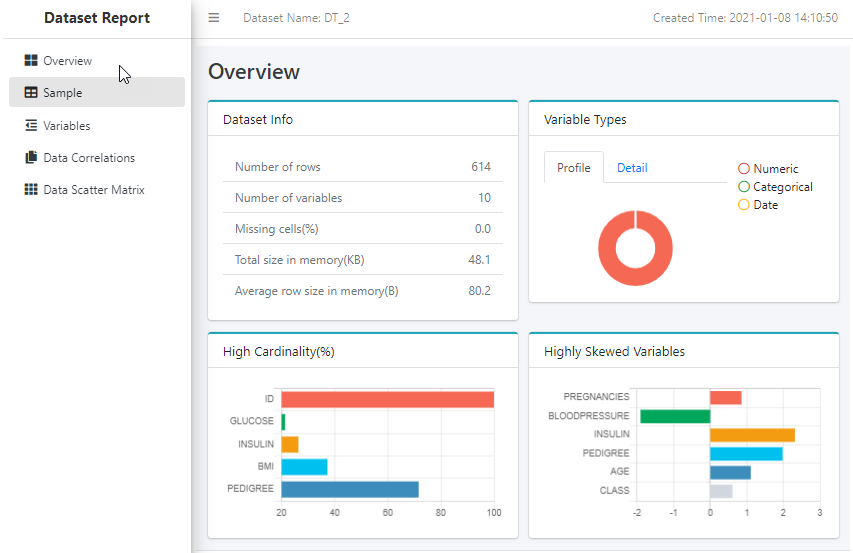
Task: Click the Data Scatter Matrix grid icon
Action: 31,190
